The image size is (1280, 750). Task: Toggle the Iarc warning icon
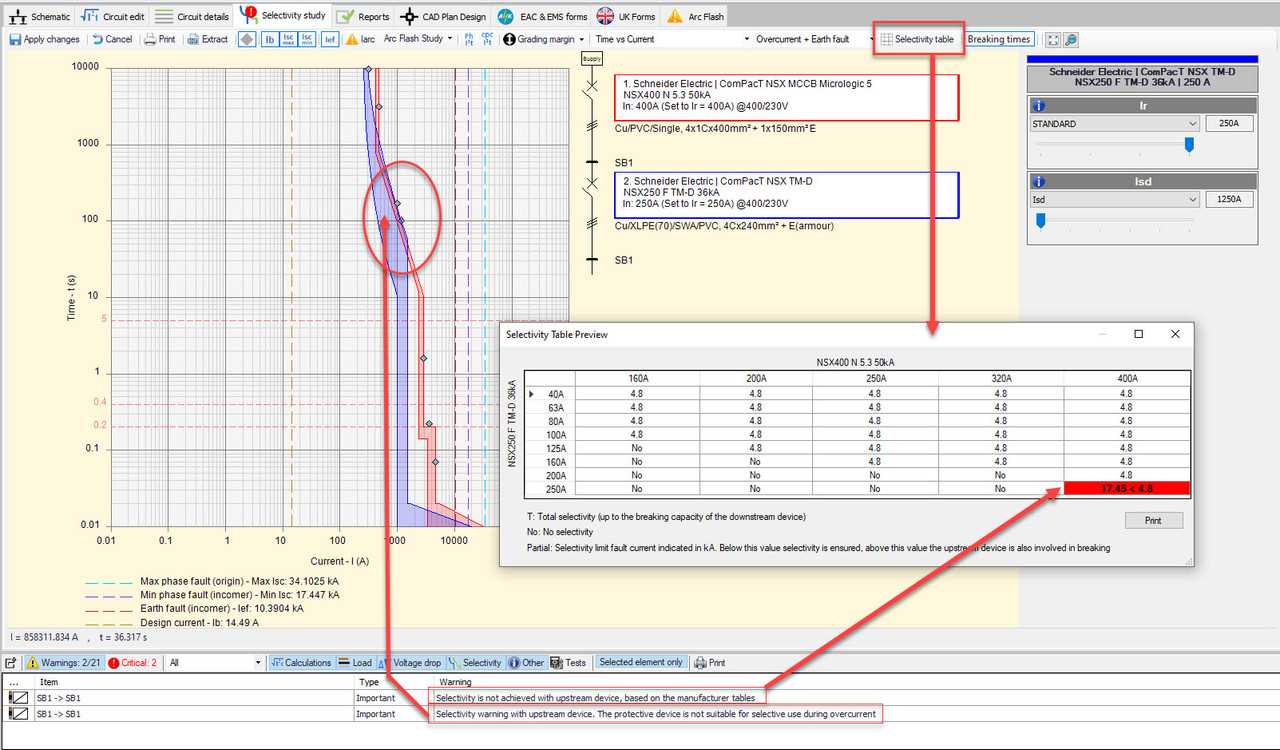click(361, 39)
